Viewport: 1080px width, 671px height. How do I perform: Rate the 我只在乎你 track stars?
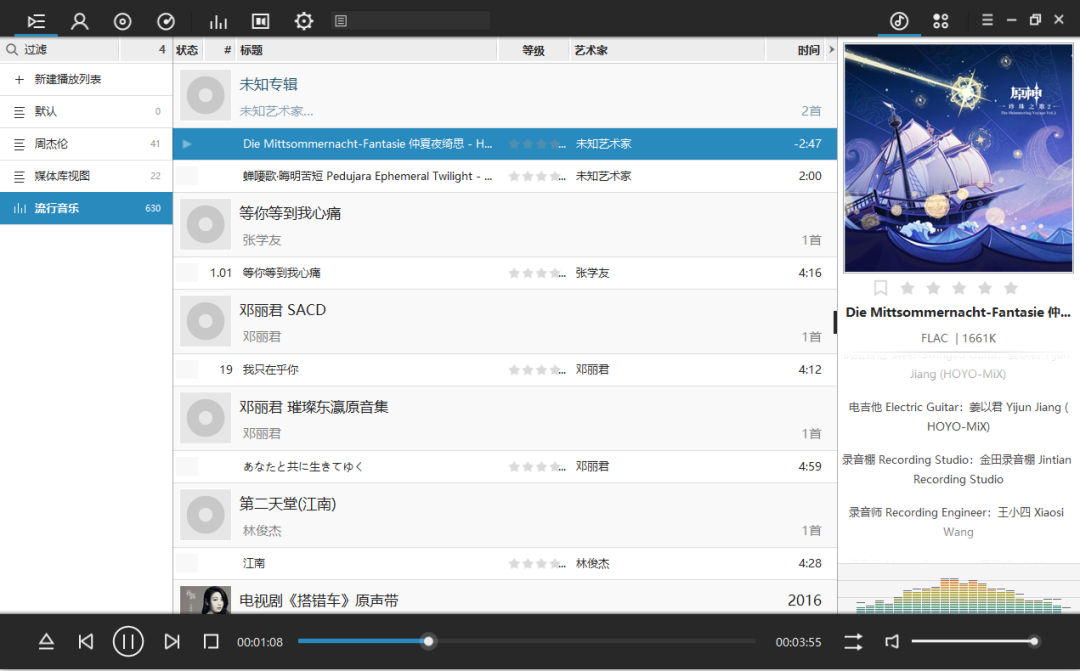537,370
